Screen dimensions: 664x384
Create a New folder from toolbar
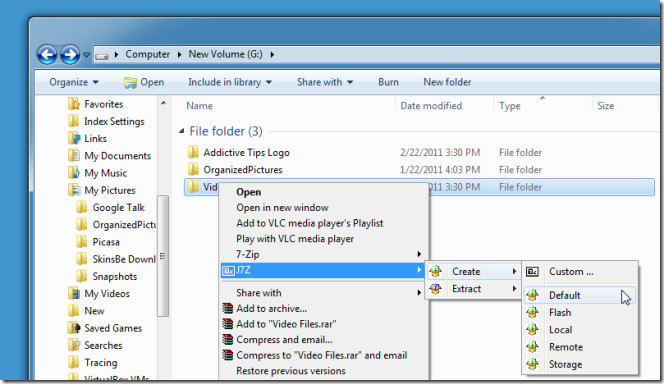[x=447, y=82]
